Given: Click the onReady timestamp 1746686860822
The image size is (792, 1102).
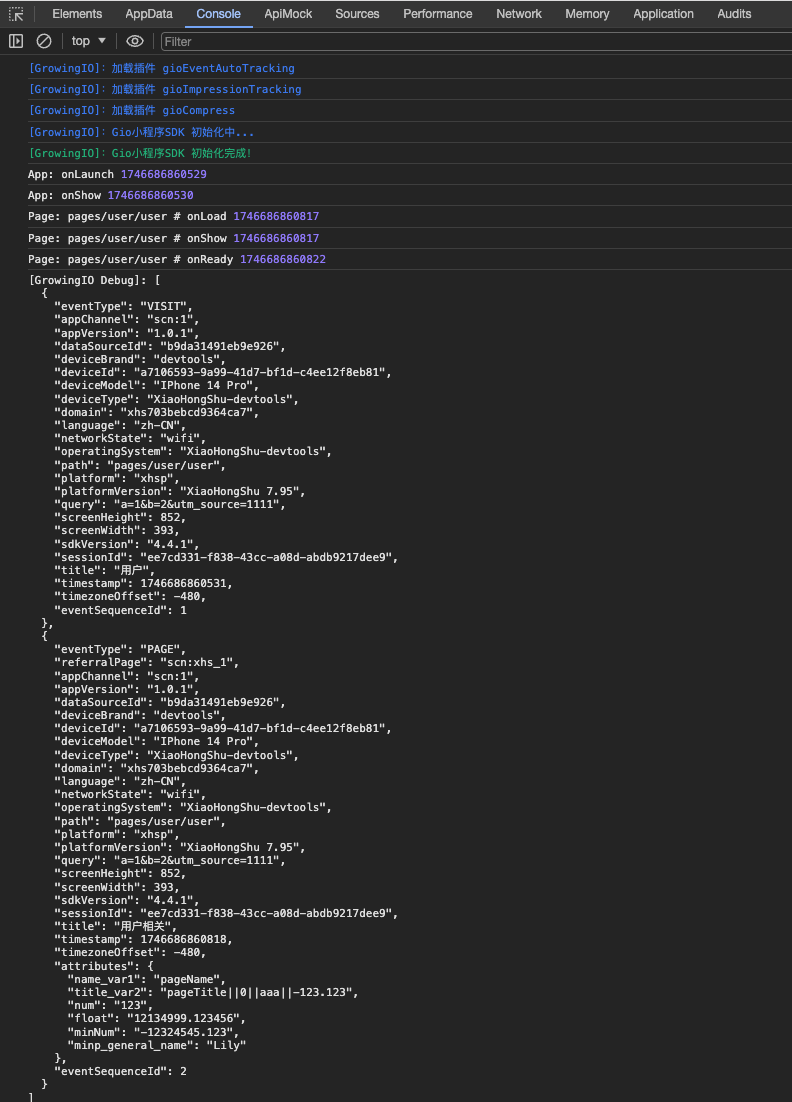Looking at the screenshot, I should tap(283, 259).
